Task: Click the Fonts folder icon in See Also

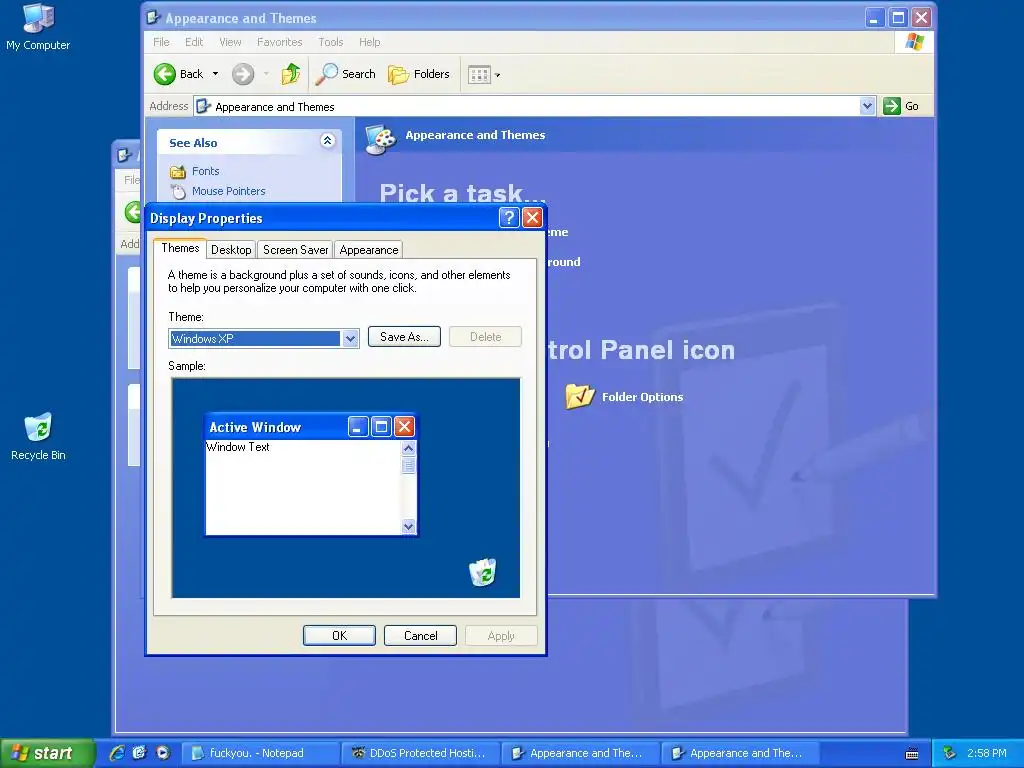Action: point(178,172)
